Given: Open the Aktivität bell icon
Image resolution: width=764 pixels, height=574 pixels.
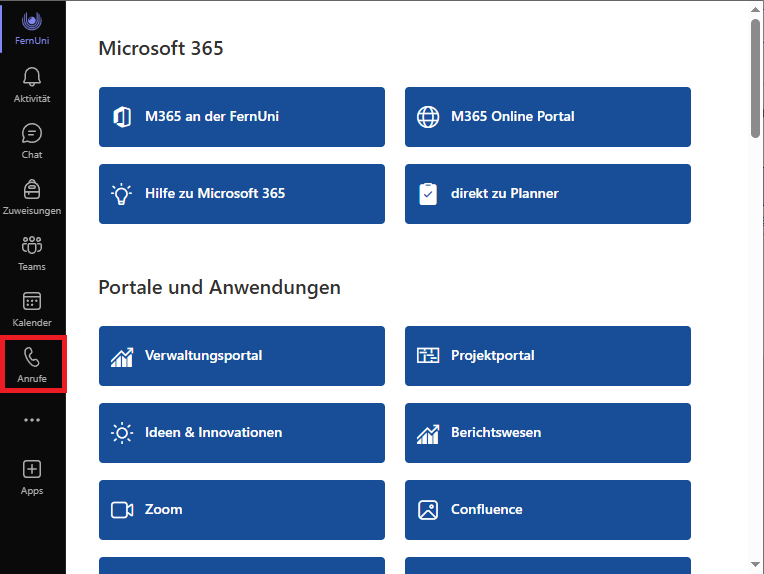Looking at the screenshot, I should pos(32,84).
